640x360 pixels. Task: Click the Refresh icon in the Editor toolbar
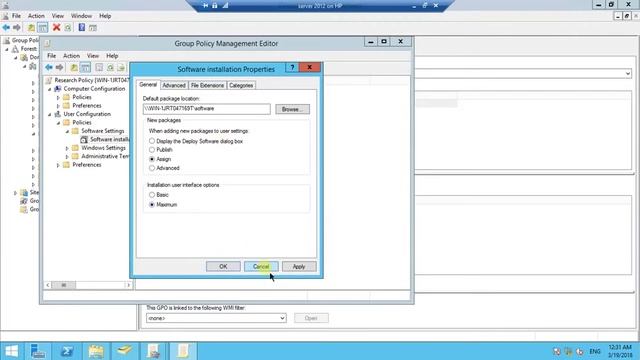(x=110, y=67)
